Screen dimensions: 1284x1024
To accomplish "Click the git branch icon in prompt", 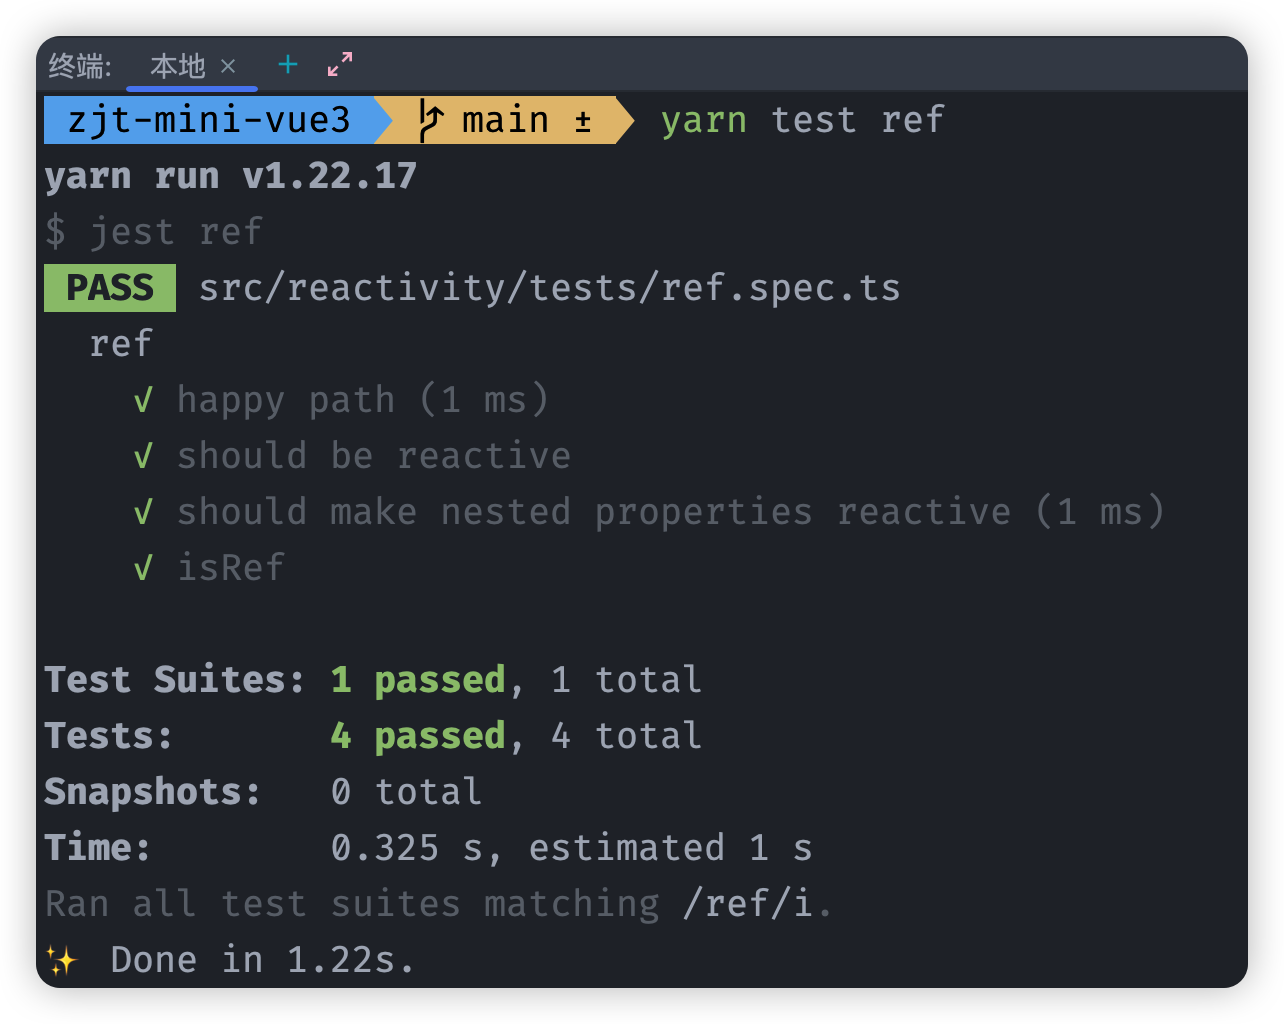I will pyautogui.click(x=430, y=120).
